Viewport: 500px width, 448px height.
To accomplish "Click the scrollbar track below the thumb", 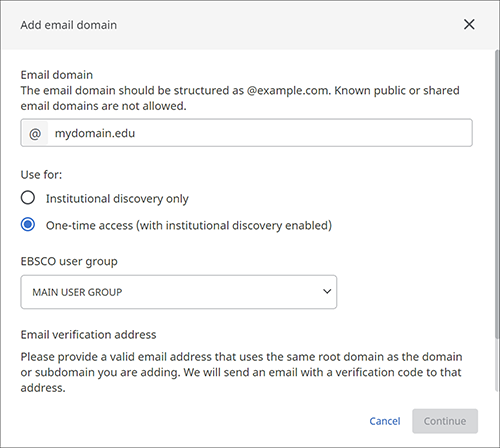I will pyautogui.click(x=497, y=363).
